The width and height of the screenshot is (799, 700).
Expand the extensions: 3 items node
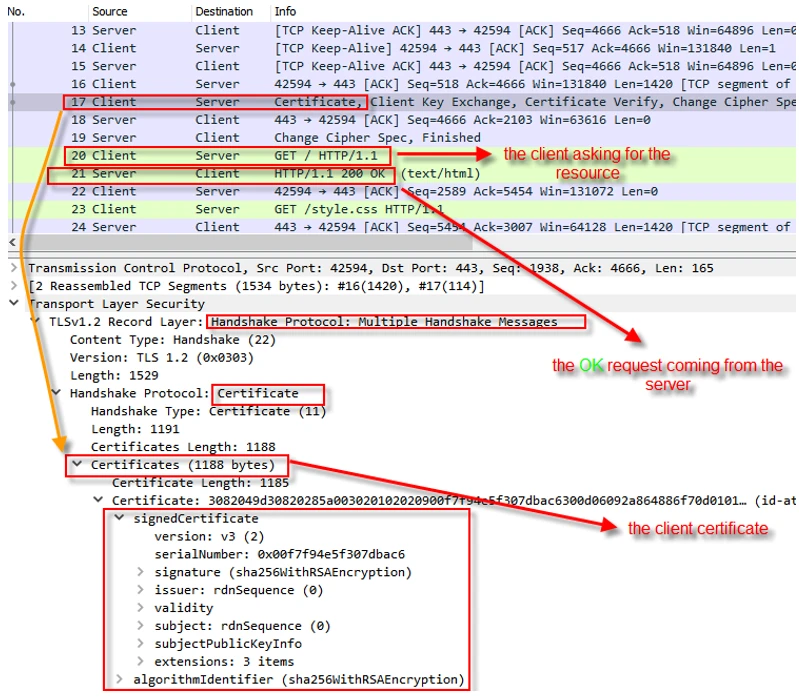[140, 662]
